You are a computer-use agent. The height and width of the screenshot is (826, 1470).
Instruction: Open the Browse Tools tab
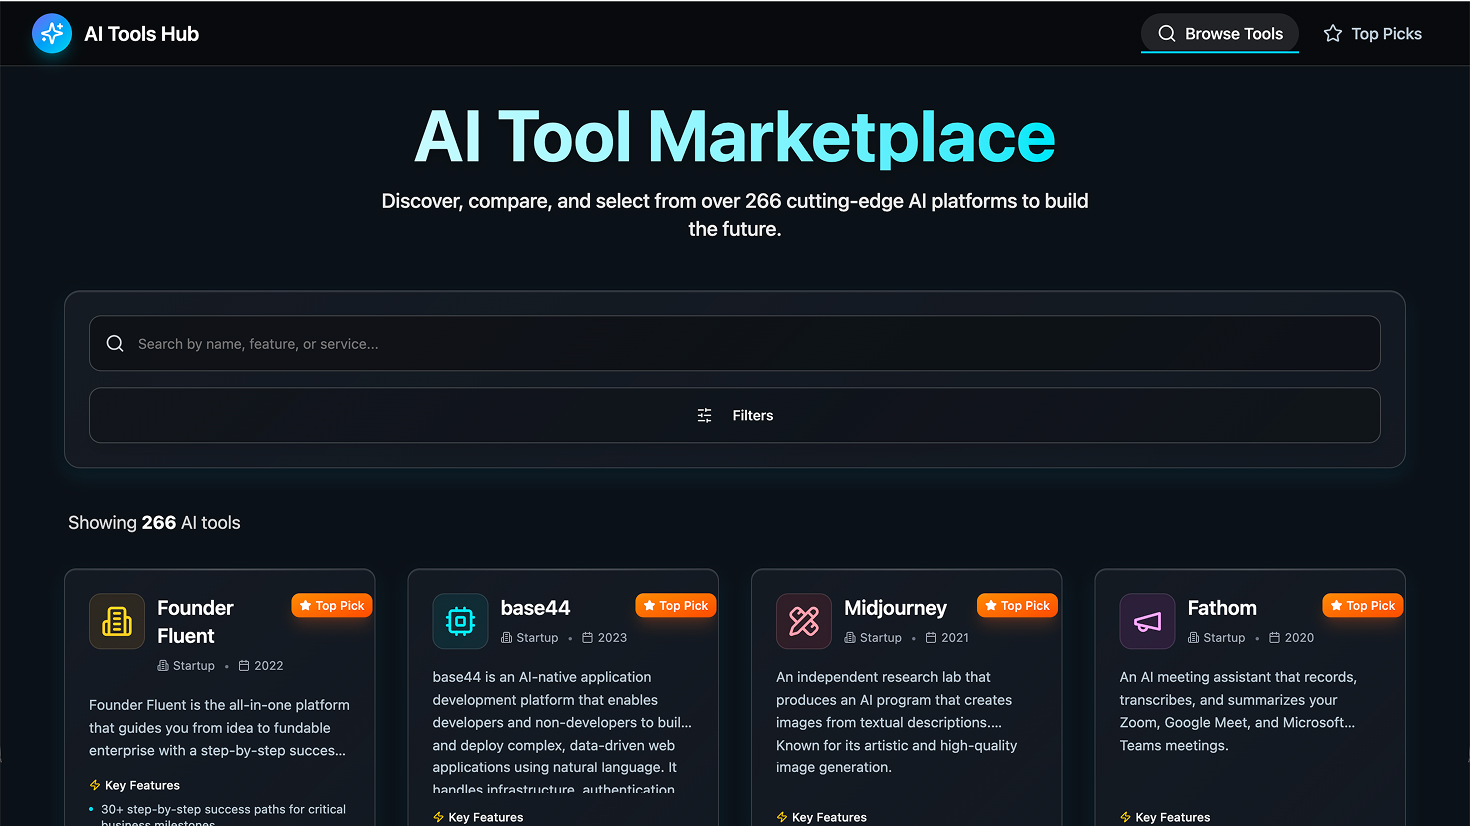tap(1220, 34)
